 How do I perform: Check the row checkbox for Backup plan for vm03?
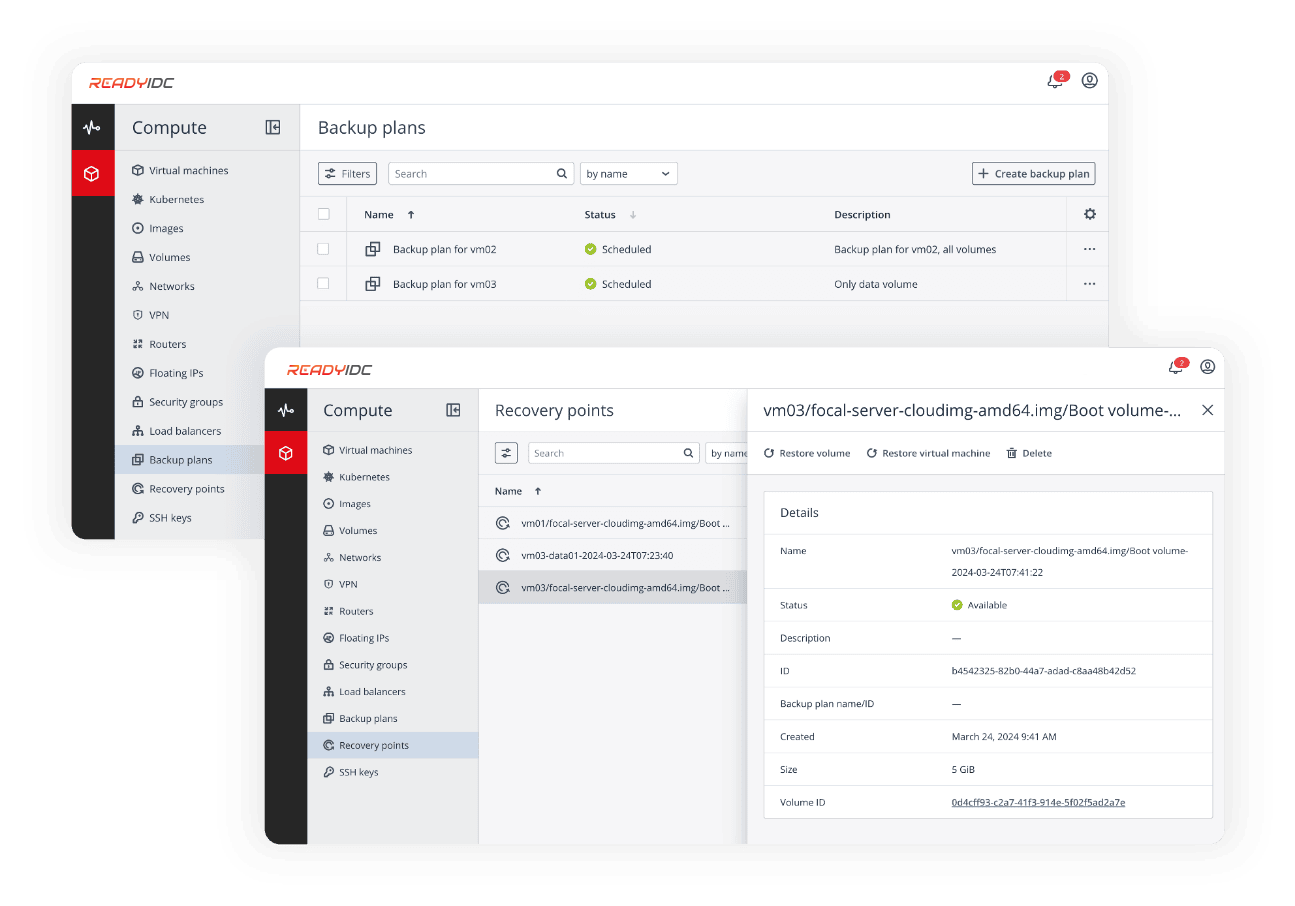click(323, 284)
